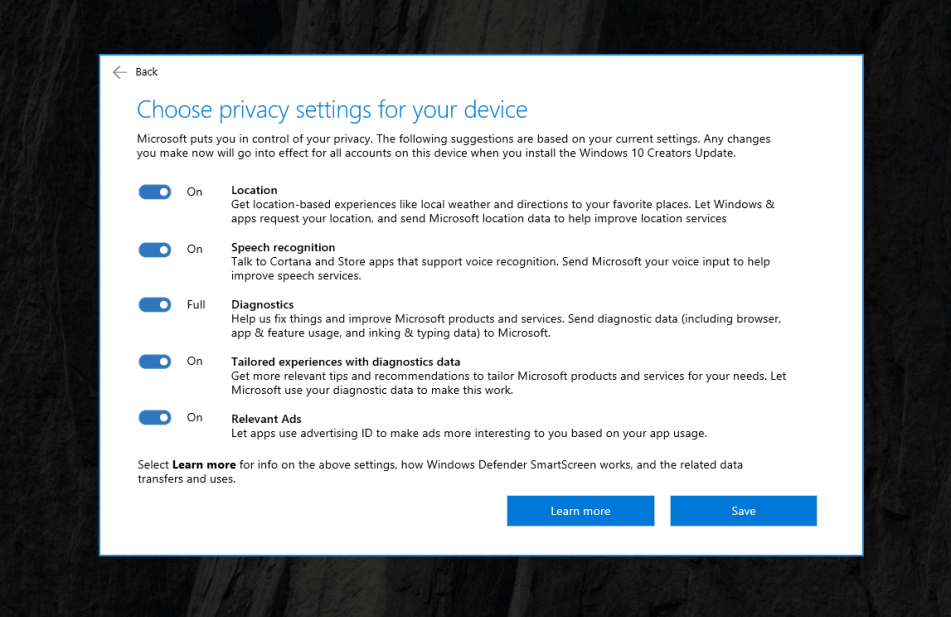The image size is (951, 617).
Task: Turn off the Location toggle
Action: tap(155, 192)
